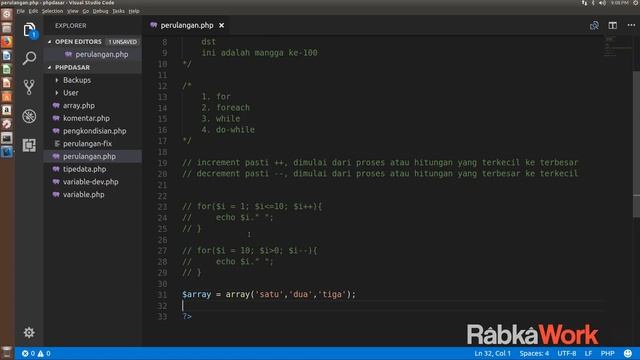Click the 'foreach' comment text on line 14
The width and height of the screenshot is (640, 360).
click(233, 108)
